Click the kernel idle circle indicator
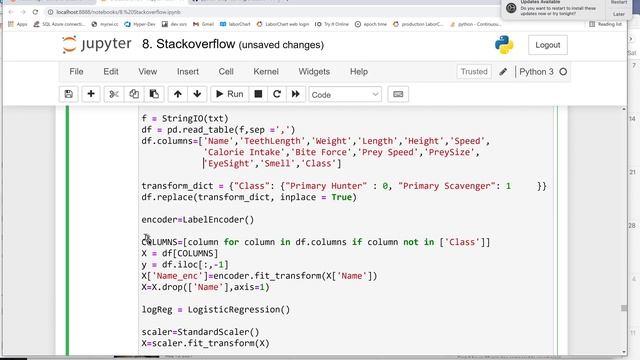 pyautogui.click(x=563, y=72)
